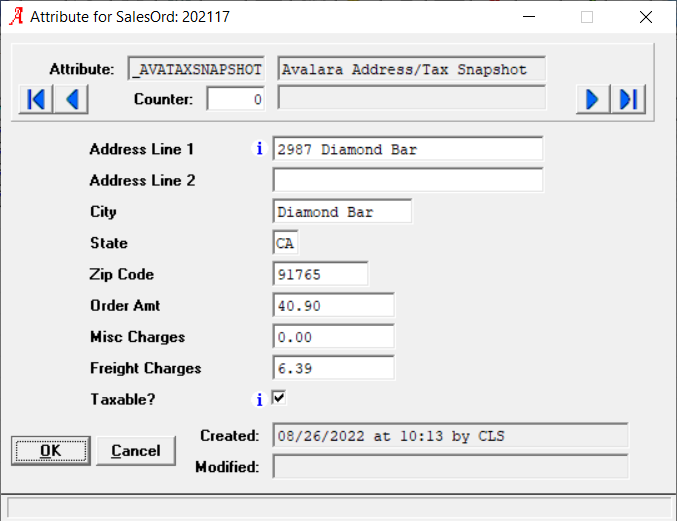Jump to the first attribute record

point(36,99)
